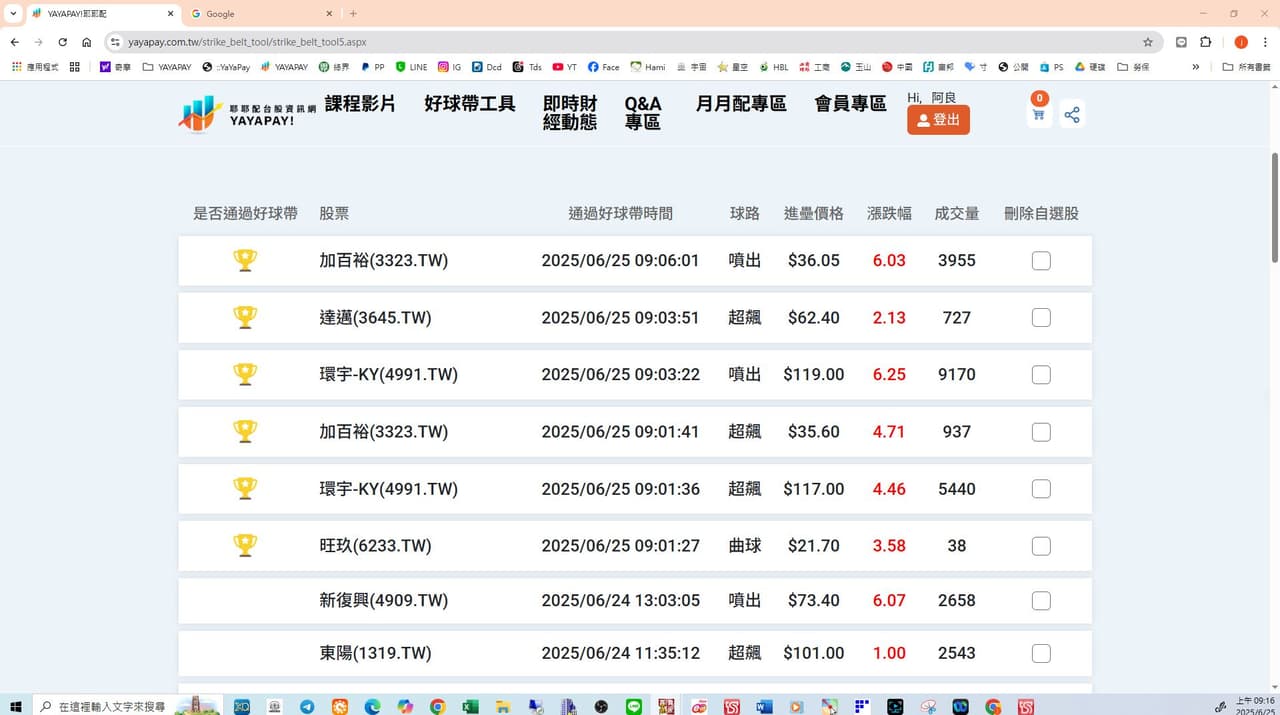Click the YAYAPAY logo in the header
Image resolution: width=1280 pixels, height=715 pixels.
pos(247,114)
